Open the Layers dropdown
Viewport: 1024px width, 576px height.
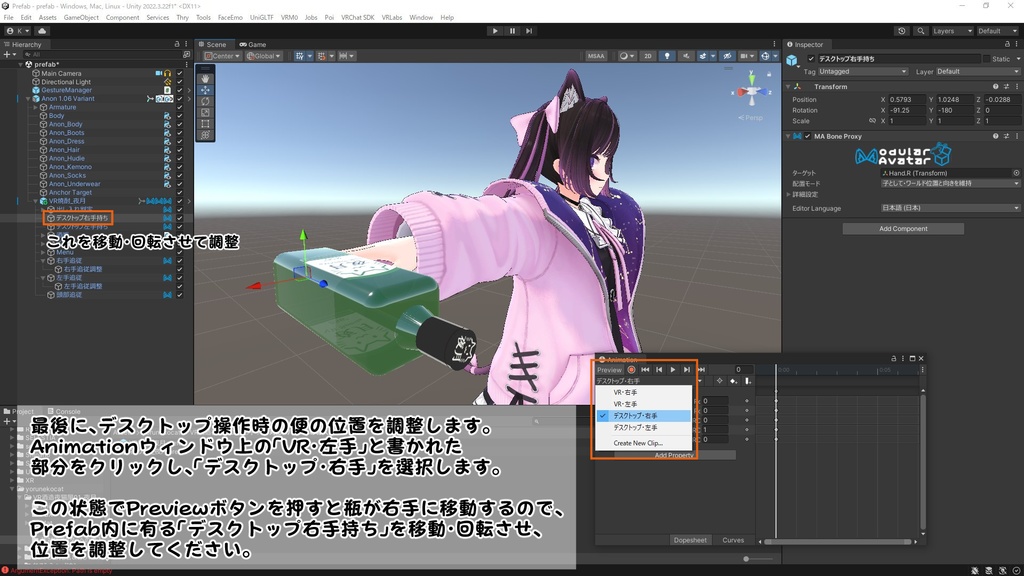(952, 31)
